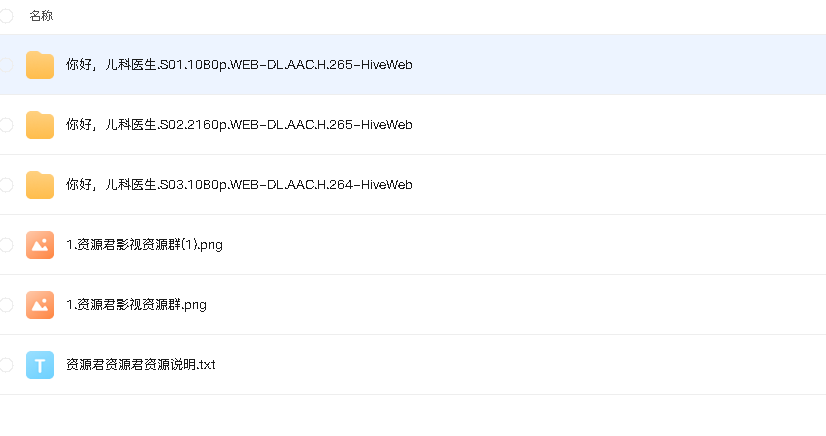The width and height of the screenshot is (826, 436).
Task: Open file name 1.资源君影视资源群(1).png
Action: (x=144, y=245)
